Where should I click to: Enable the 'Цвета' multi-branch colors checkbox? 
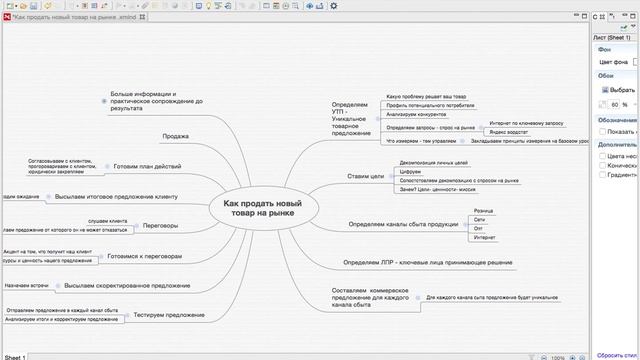(602, 156)
